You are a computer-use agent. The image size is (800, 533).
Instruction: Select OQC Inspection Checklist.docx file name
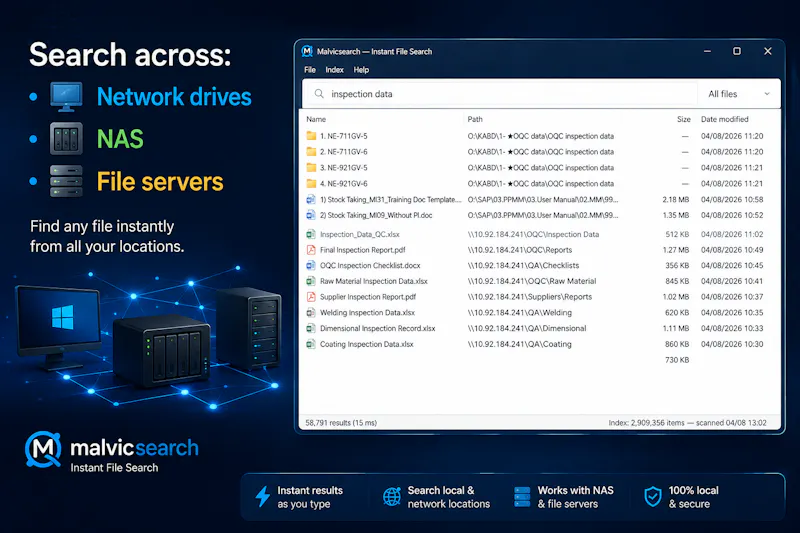(x=370, y=266)
